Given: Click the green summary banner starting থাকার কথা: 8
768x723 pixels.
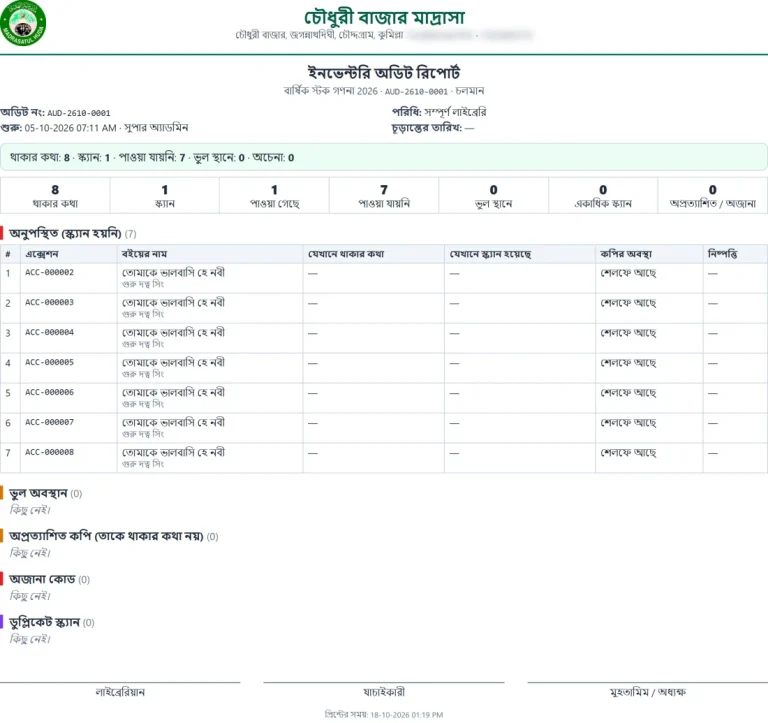Looking at the screenshot, I should (384, 157).
